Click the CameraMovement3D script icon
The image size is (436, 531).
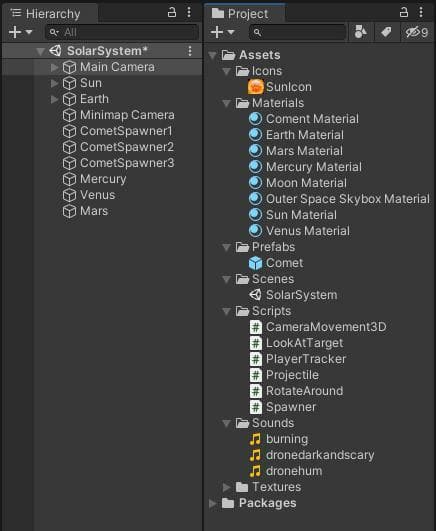click(x=256, y=327)
